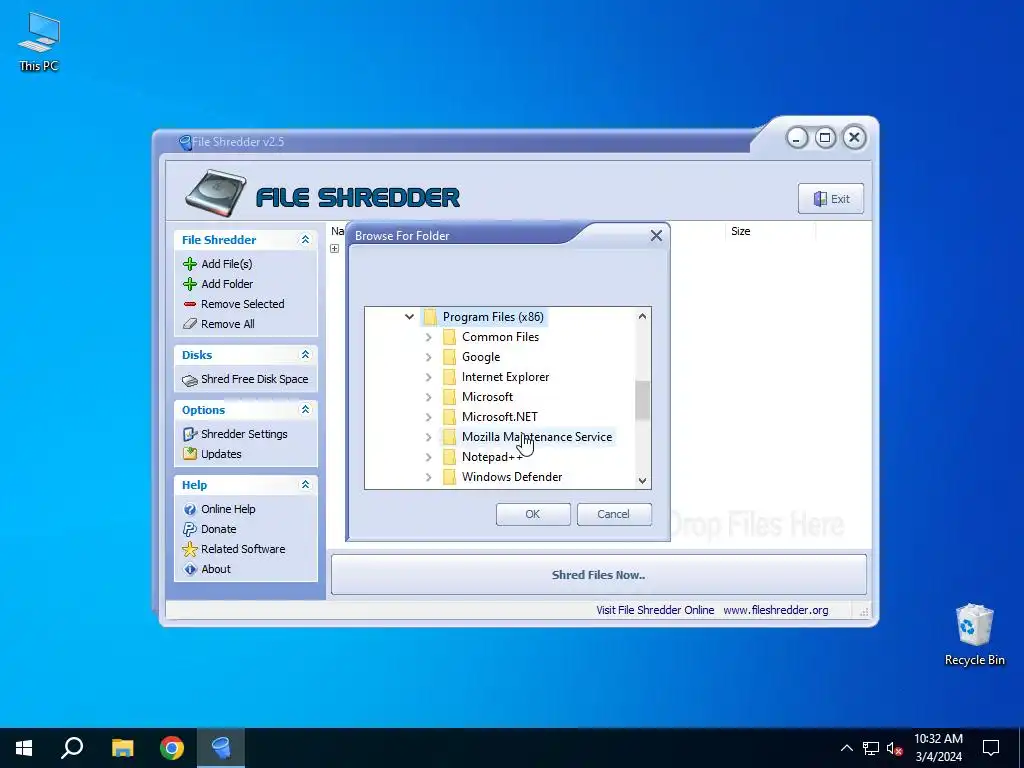Open the About entry
The image size is (1024, 768).
click(x=216, y=569)
